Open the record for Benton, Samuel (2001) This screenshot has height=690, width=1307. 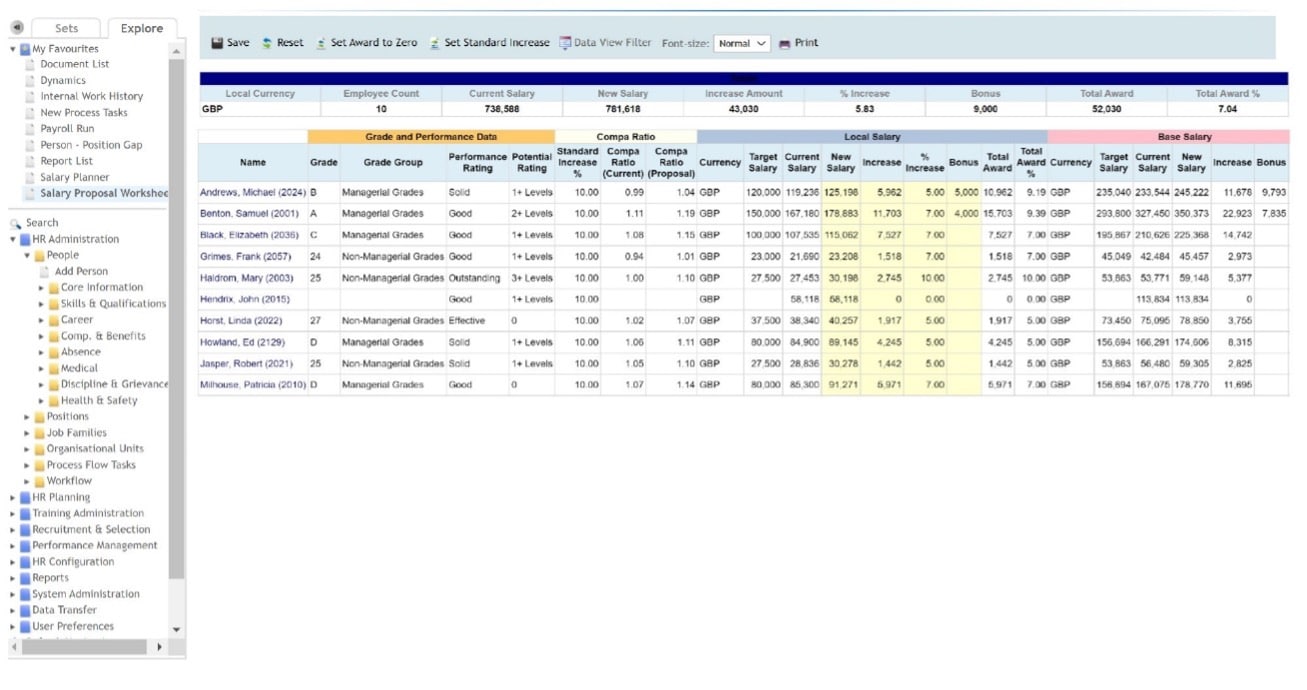(250, 214)
